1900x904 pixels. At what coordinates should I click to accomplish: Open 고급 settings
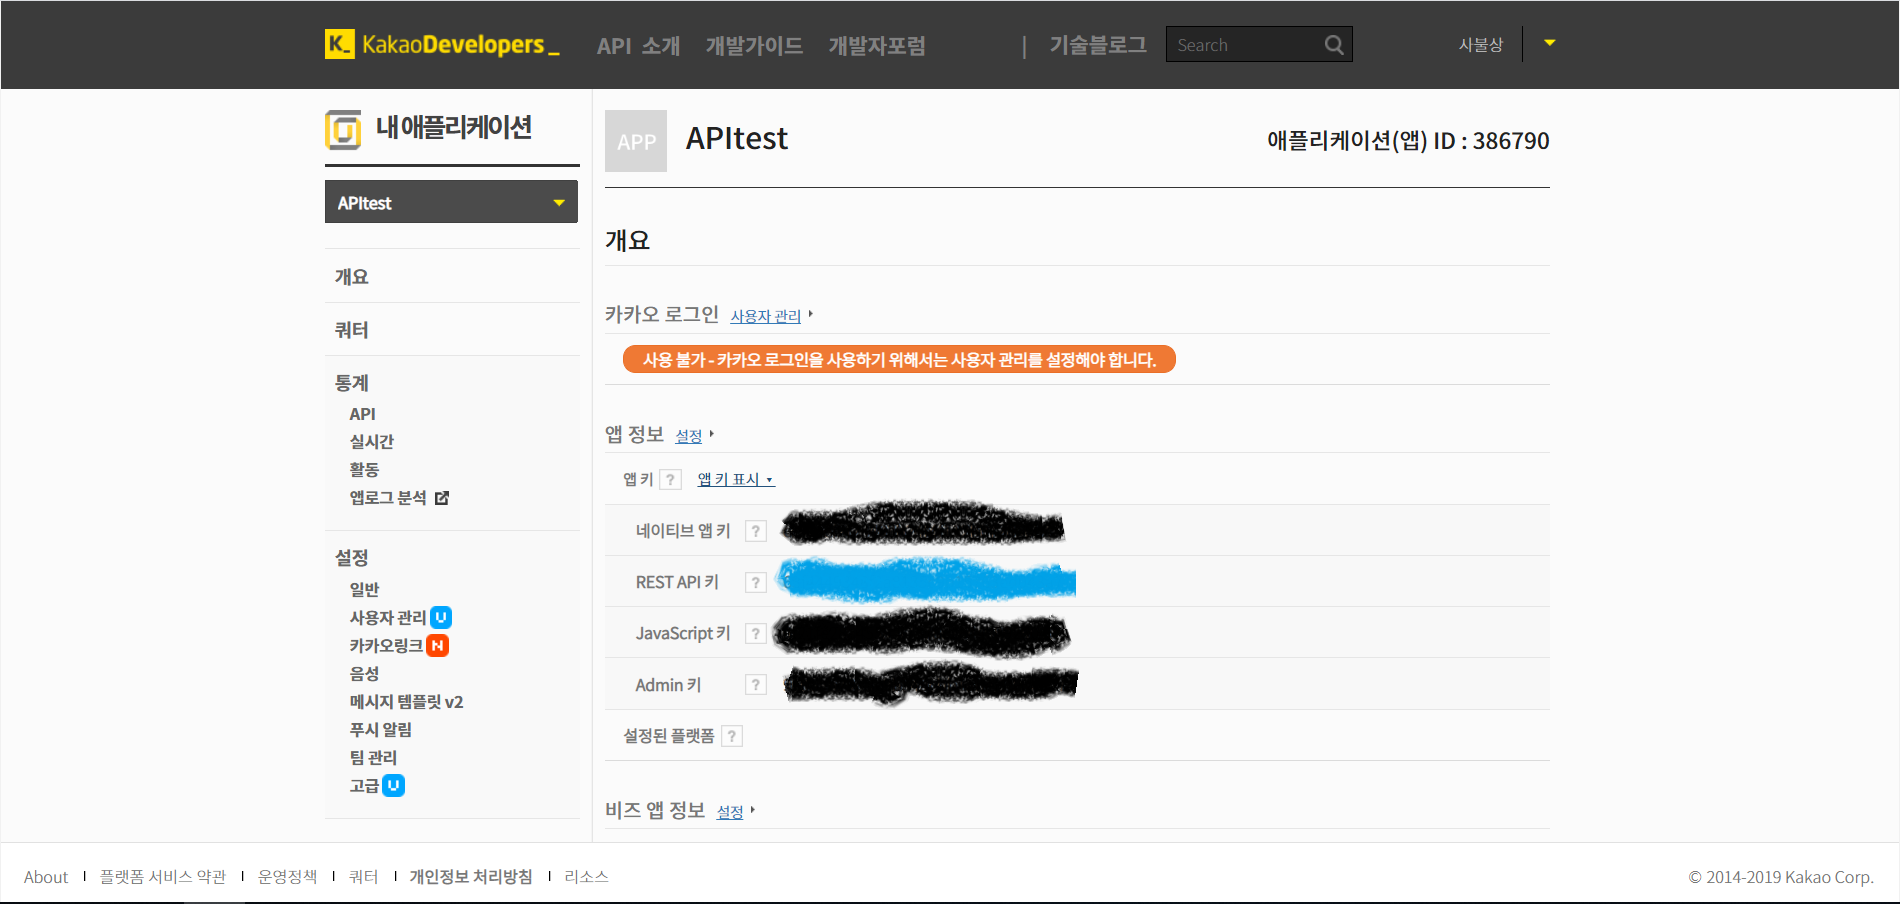coord(364,786)
